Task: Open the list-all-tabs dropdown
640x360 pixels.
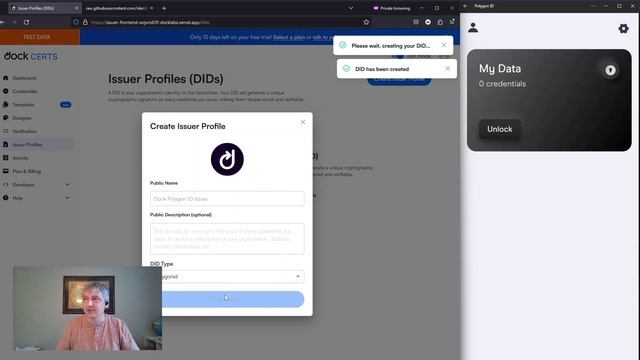Action: coord(351,8)
